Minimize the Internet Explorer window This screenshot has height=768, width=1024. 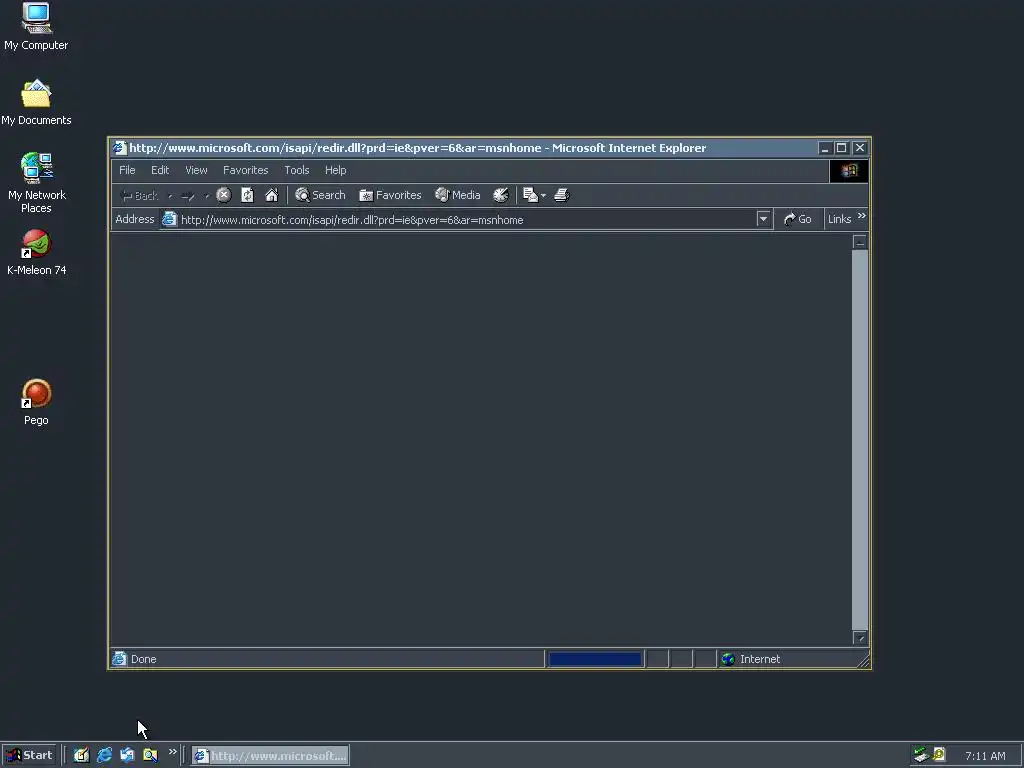[825, 148]
